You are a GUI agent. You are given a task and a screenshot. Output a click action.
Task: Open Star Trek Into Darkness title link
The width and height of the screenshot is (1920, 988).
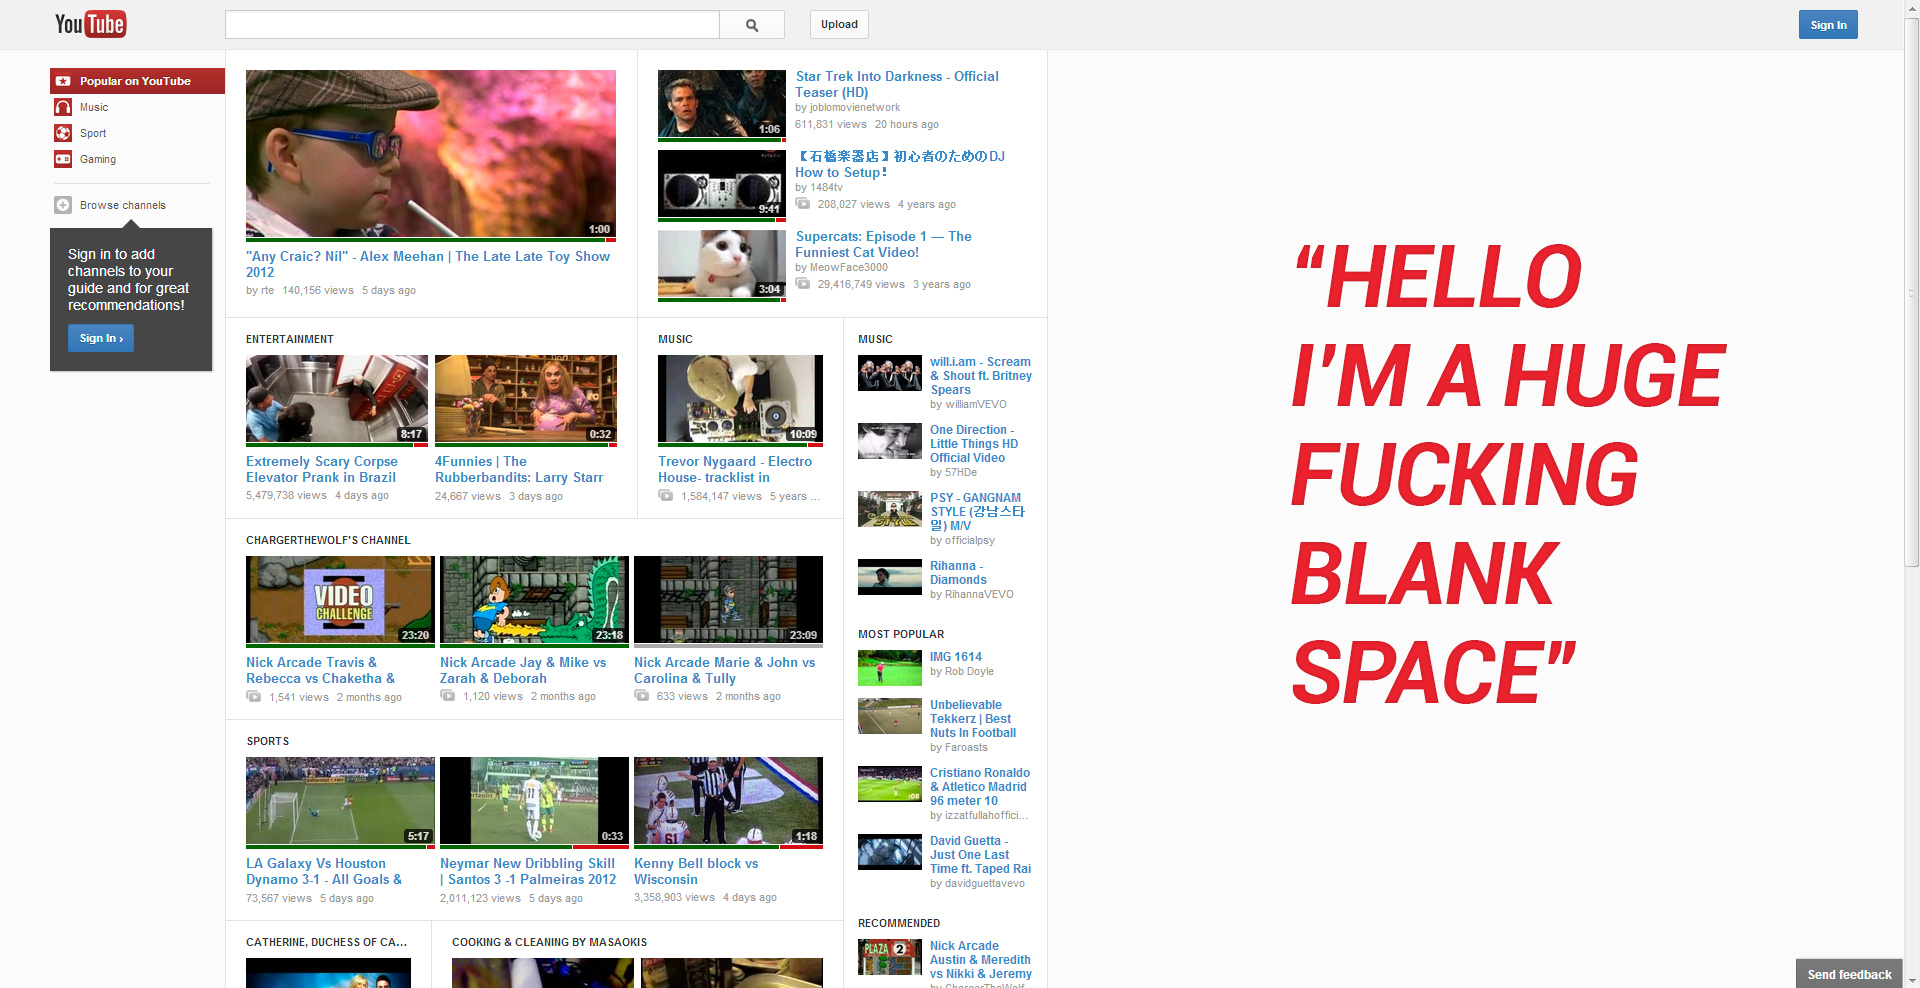pyautogui.click(x=897, y=84)
